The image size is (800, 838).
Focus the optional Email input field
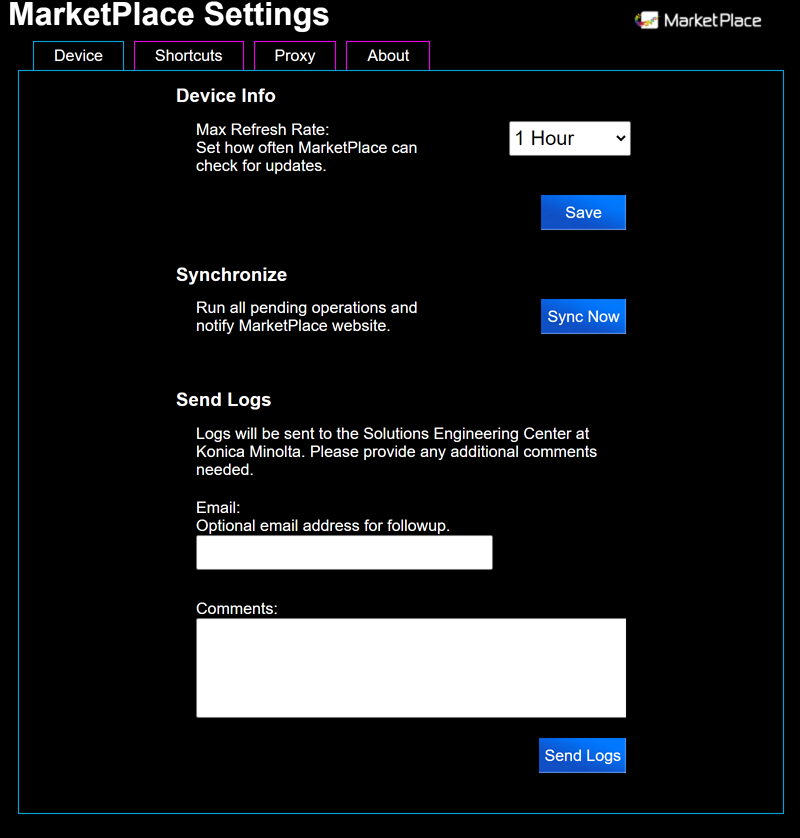[x=344, y=553]
